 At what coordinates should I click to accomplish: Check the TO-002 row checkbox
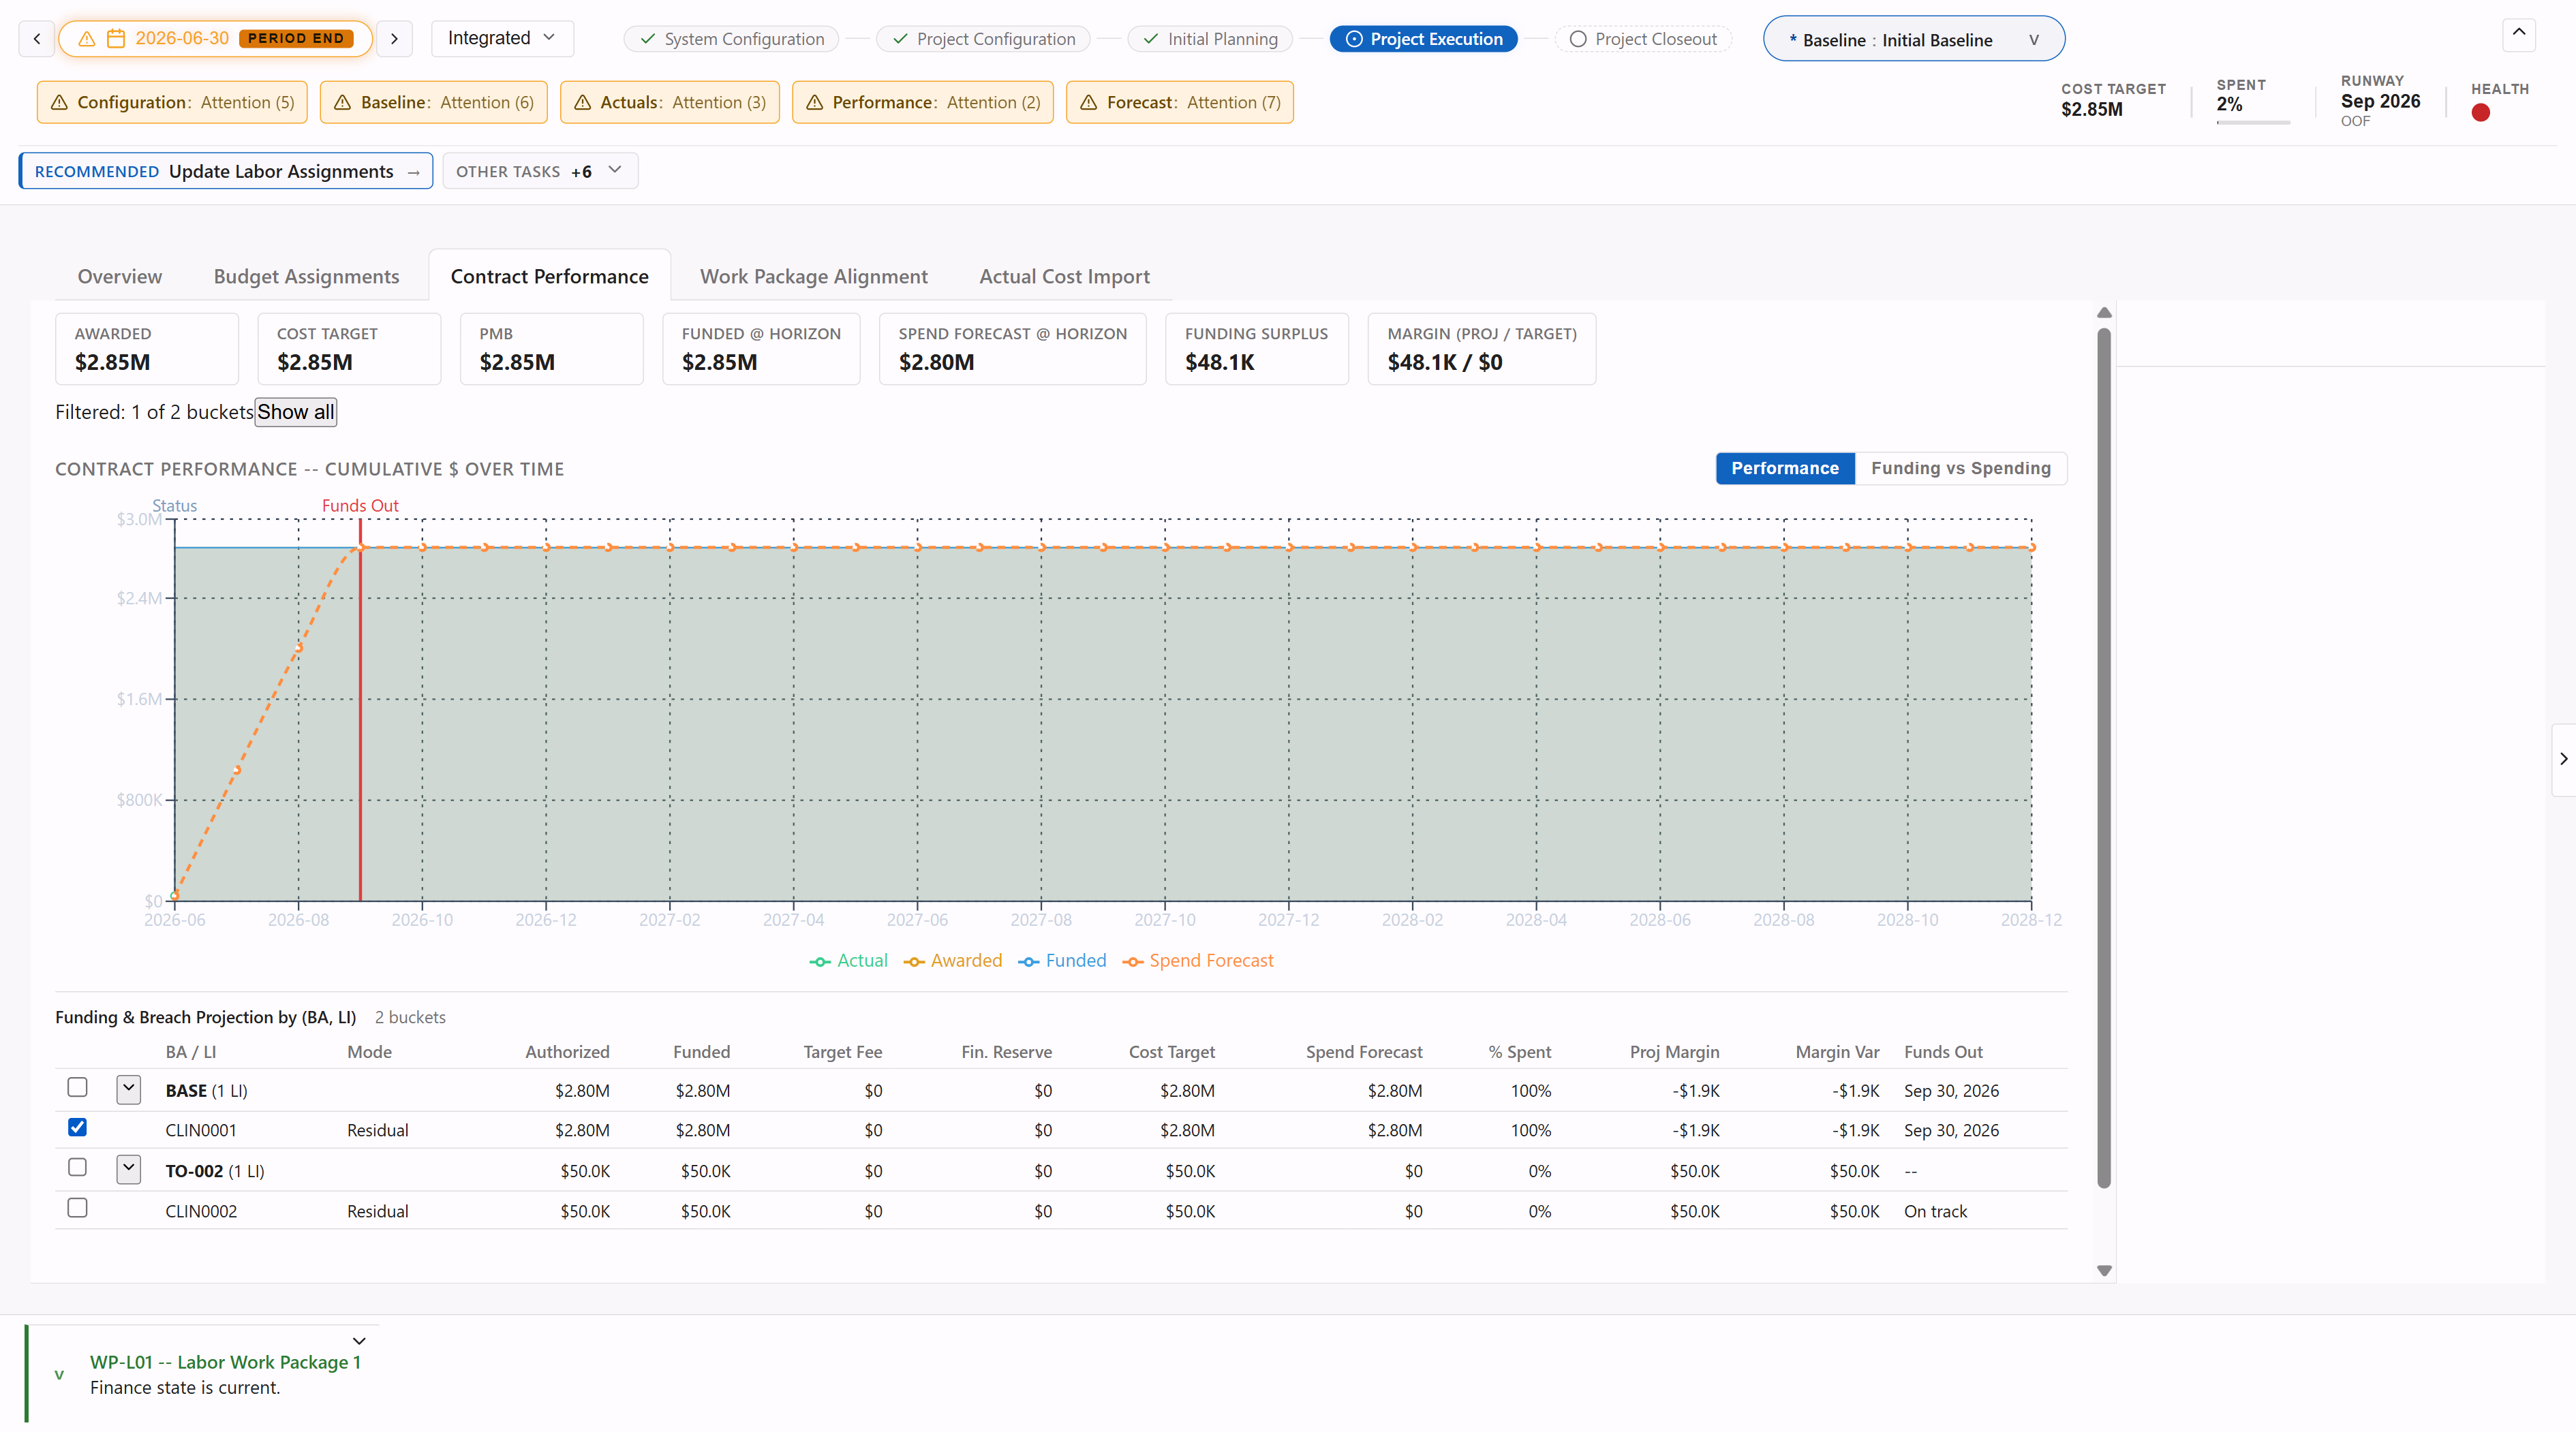coord(77,1167)
